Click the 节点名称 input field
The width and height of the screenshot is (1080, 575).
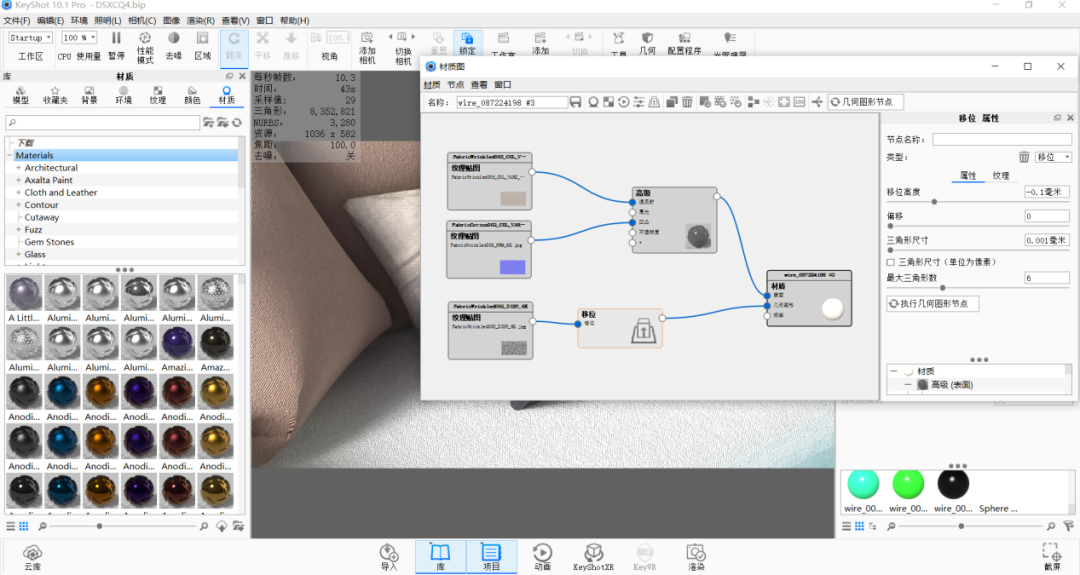pyautogui.click(x=1001, y=140)
